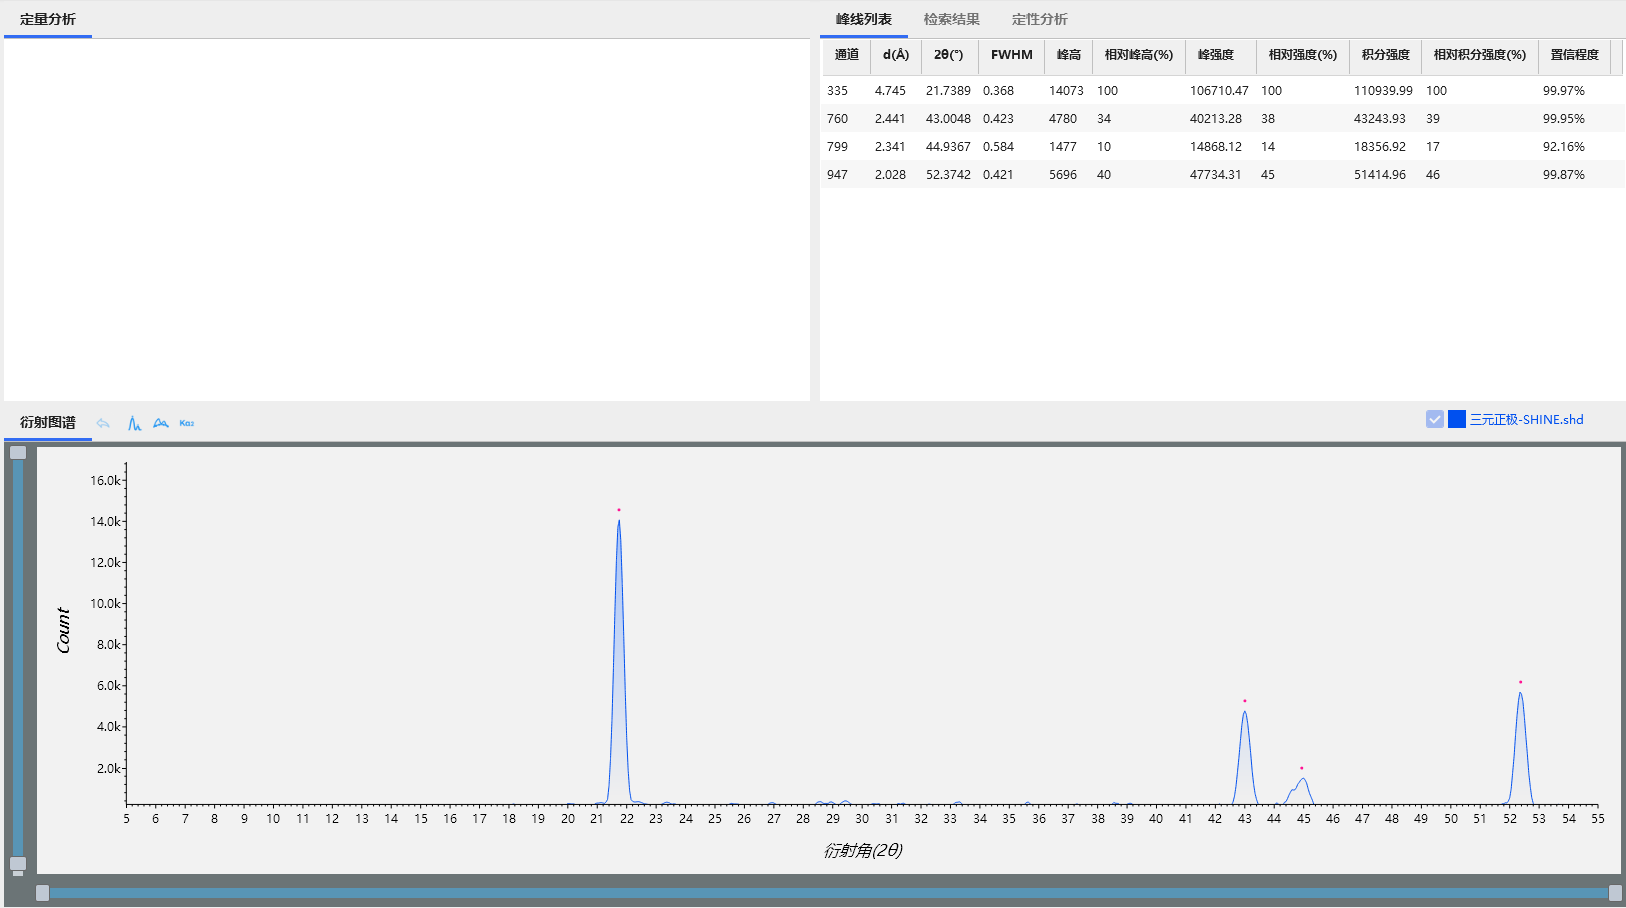Screen dimensions: 1626x908
Task: Click the top handle of vertical zoom slider
Action: point(18,453)
